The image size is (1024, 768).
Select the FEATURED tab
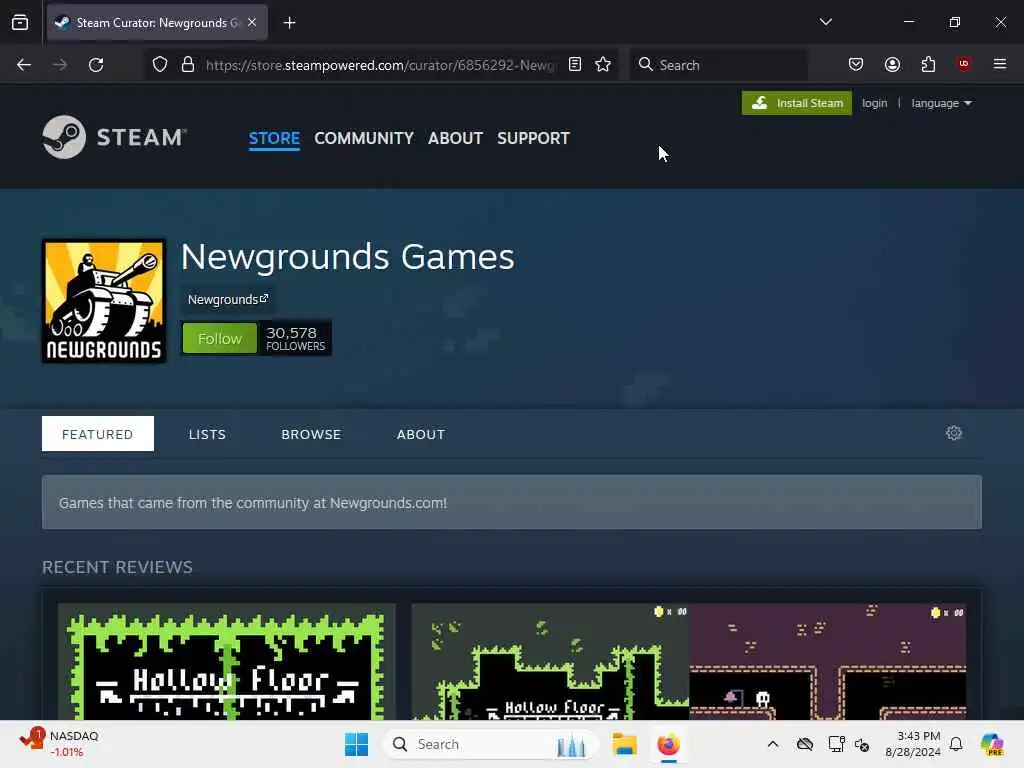point(98,434)
